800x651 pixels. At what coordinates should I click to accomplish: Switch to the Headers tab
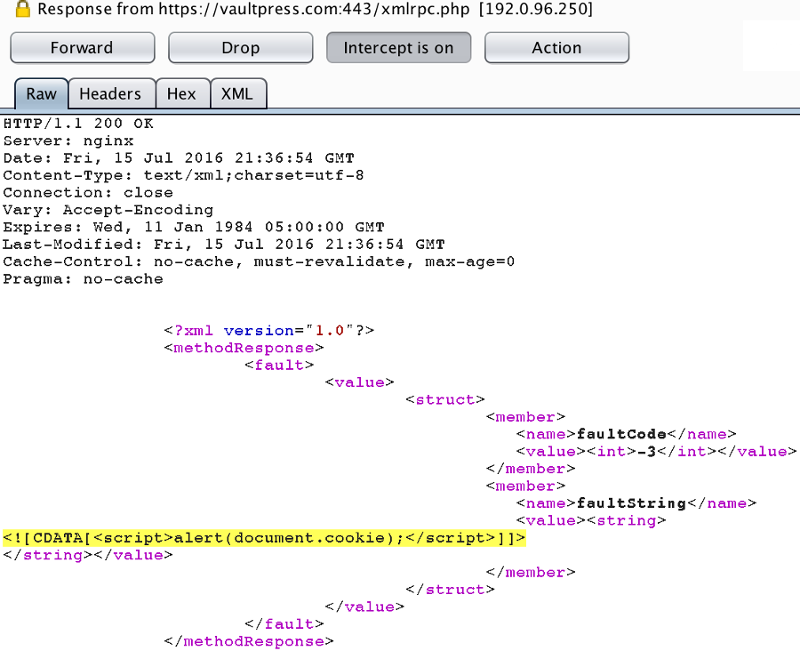tap(111, 94)
